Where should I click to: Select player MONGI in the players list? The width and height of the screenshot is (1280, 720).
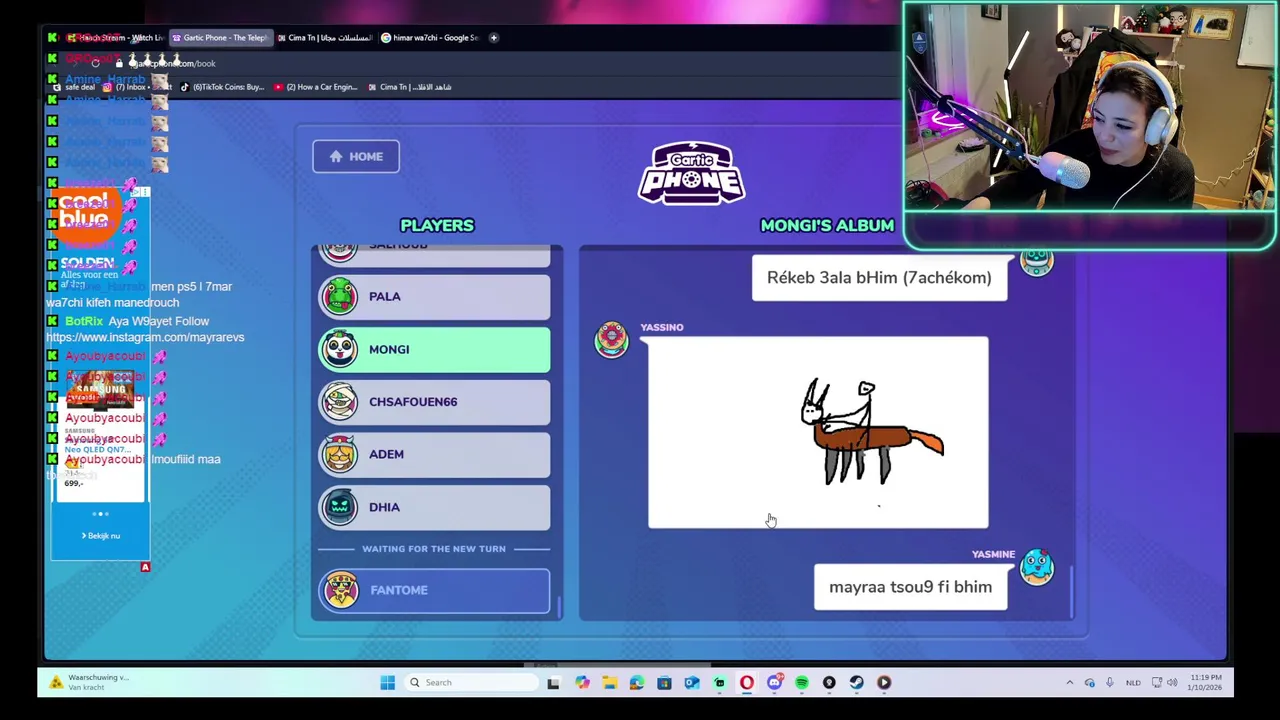434,349
